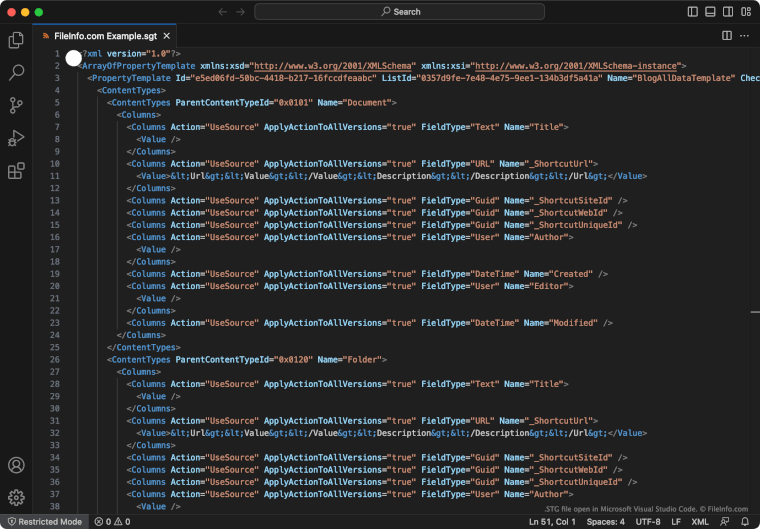Open the notifications bell icon

745,522
